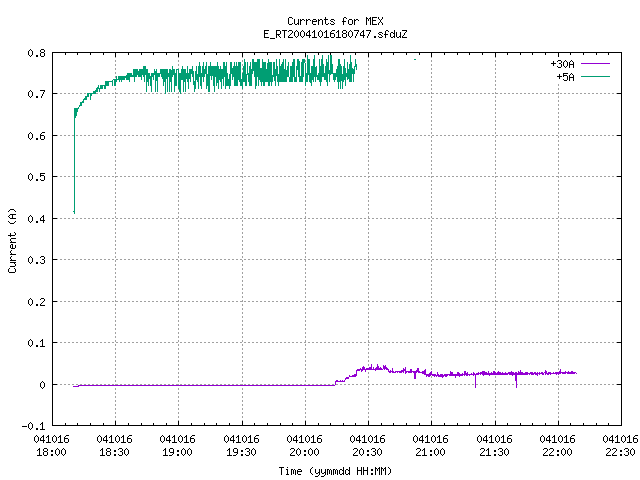Click the 041016 21:00 time tick label
The image size is (640, 480).
pyautogui.click(x=431, y=446)
